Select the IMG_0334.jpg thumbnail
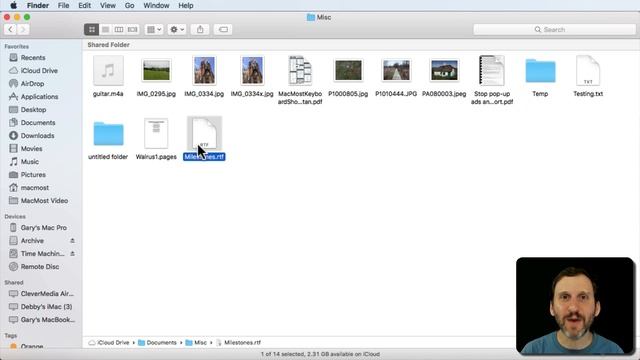Screen dimensions: 640x360 point(204,71)
